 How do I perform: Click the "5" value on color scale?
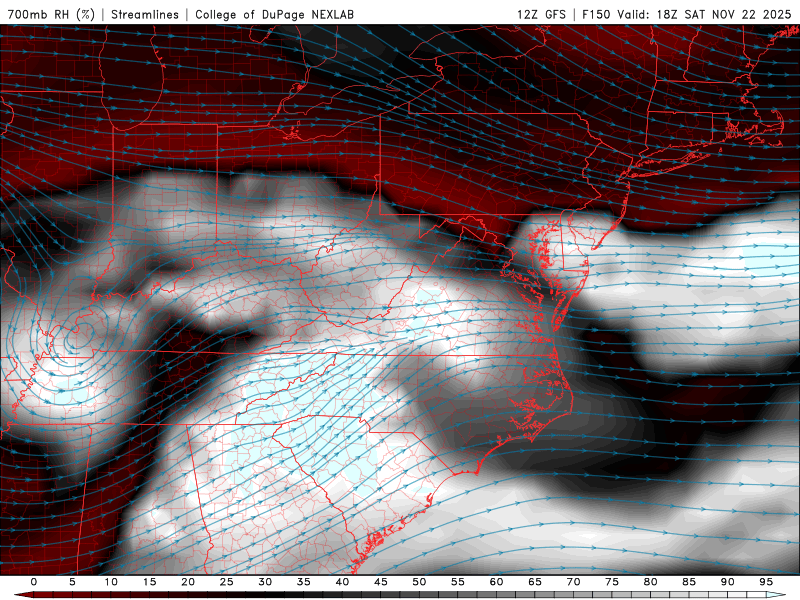coord(72,582)
